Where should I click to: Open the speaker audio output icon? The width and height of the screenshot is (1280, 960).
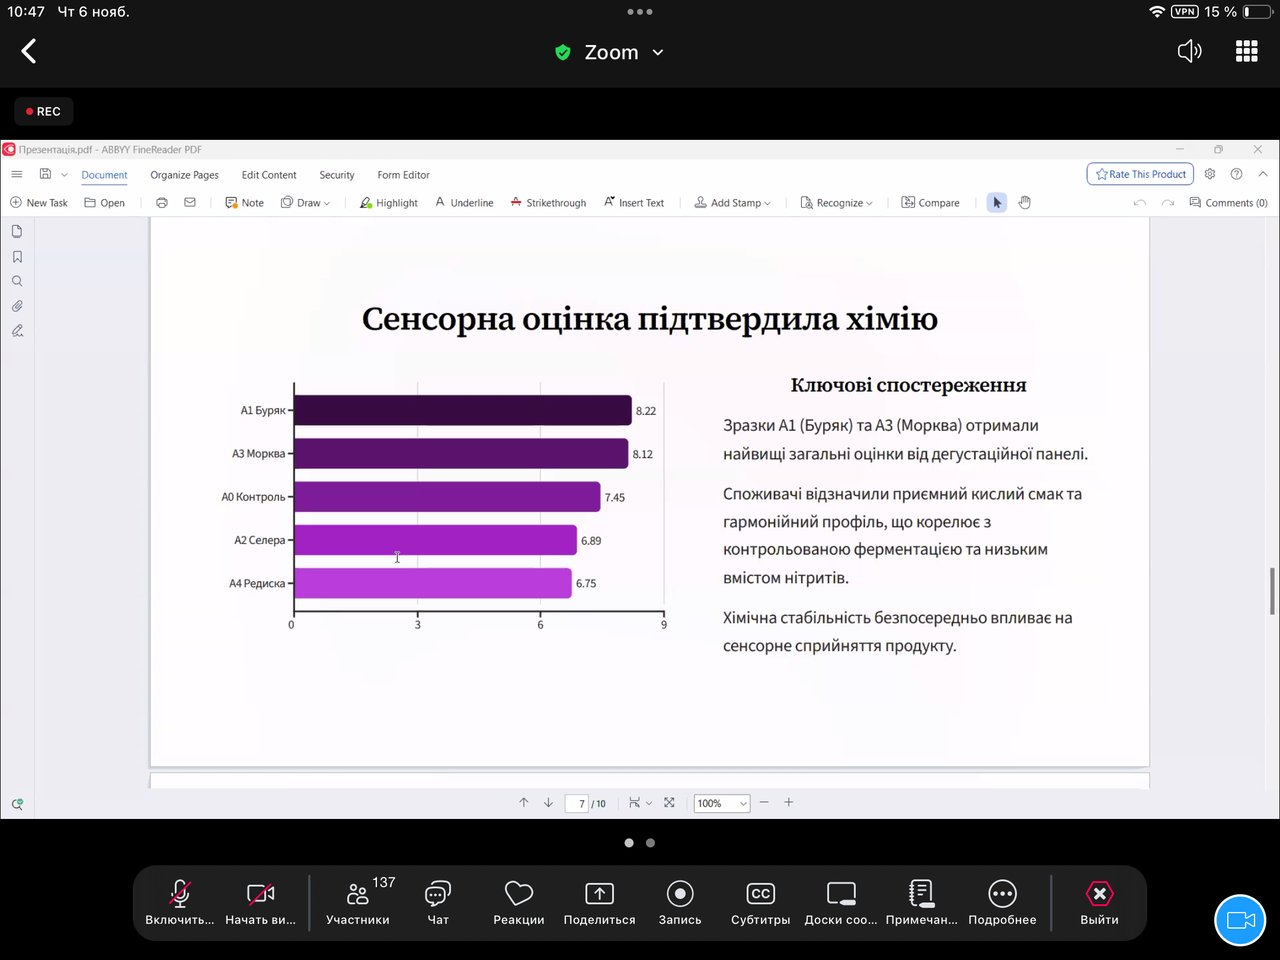click(x=1189, y=52)
